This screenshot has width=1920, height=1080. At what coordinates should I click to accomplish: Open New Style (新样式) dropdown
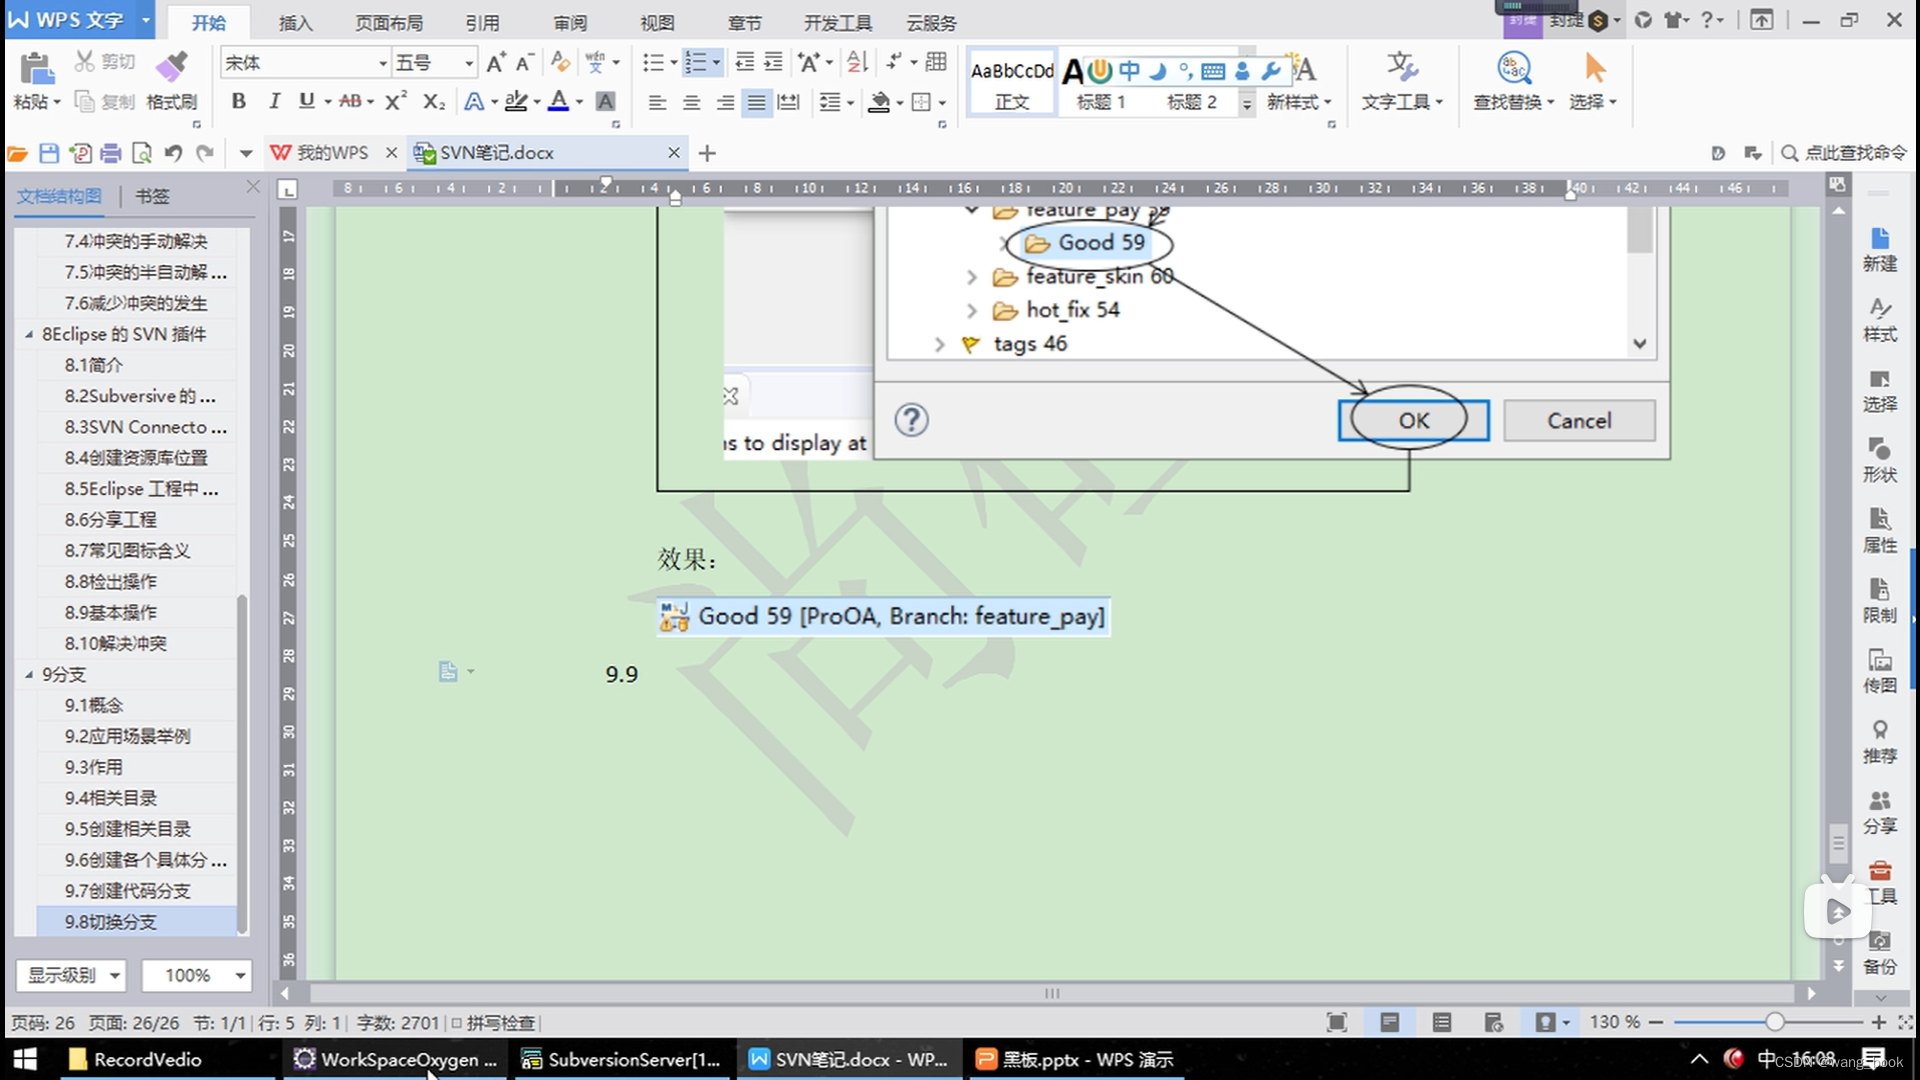click(1299, 102)
